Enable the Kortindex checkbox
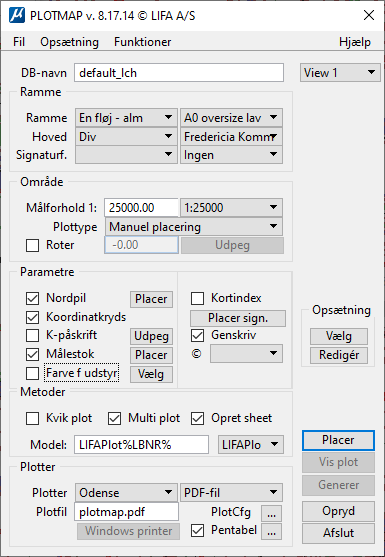The image size is (385, 557). [197, 298]
